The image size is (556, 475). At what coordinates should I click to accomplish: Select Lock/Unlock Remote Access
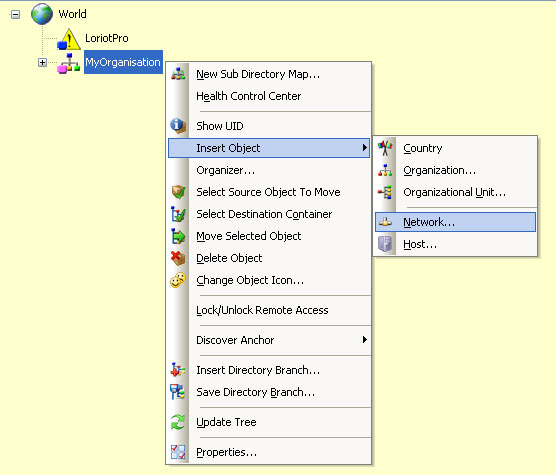(269, 310)
